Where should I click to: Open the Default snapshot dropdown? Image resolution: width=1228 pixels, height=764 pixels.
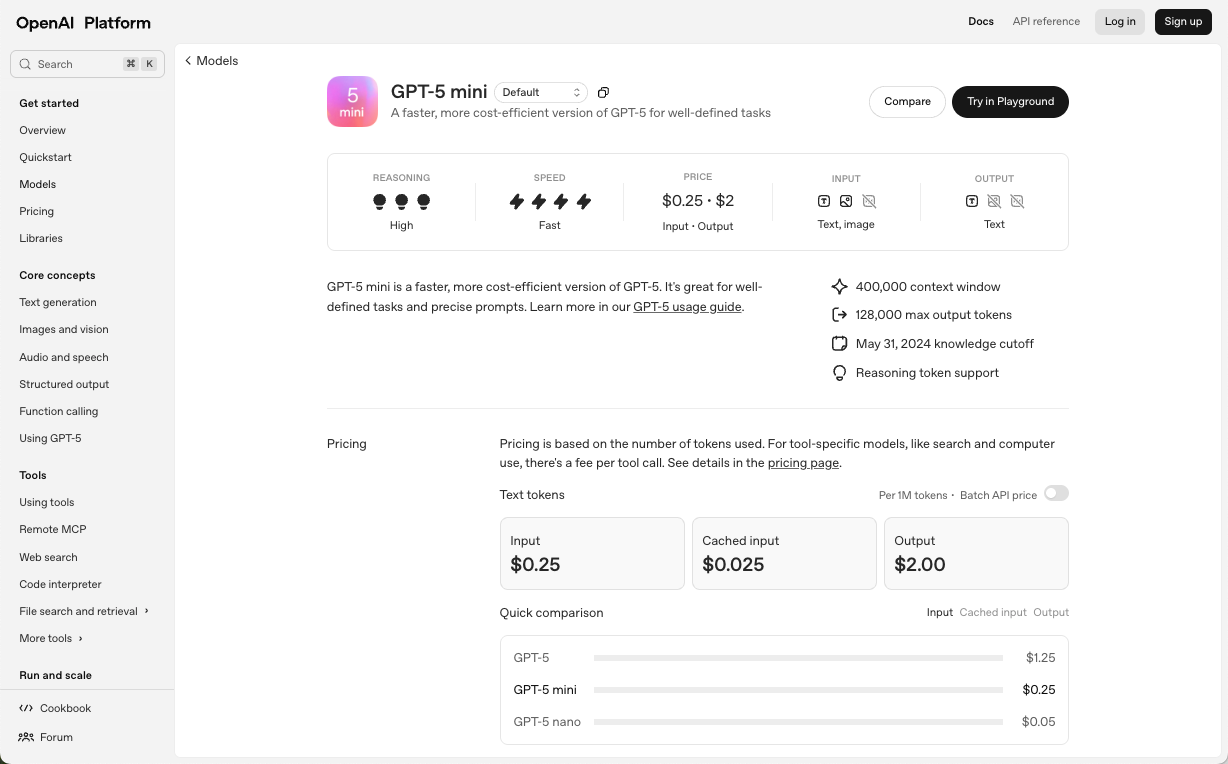[541, 91]
